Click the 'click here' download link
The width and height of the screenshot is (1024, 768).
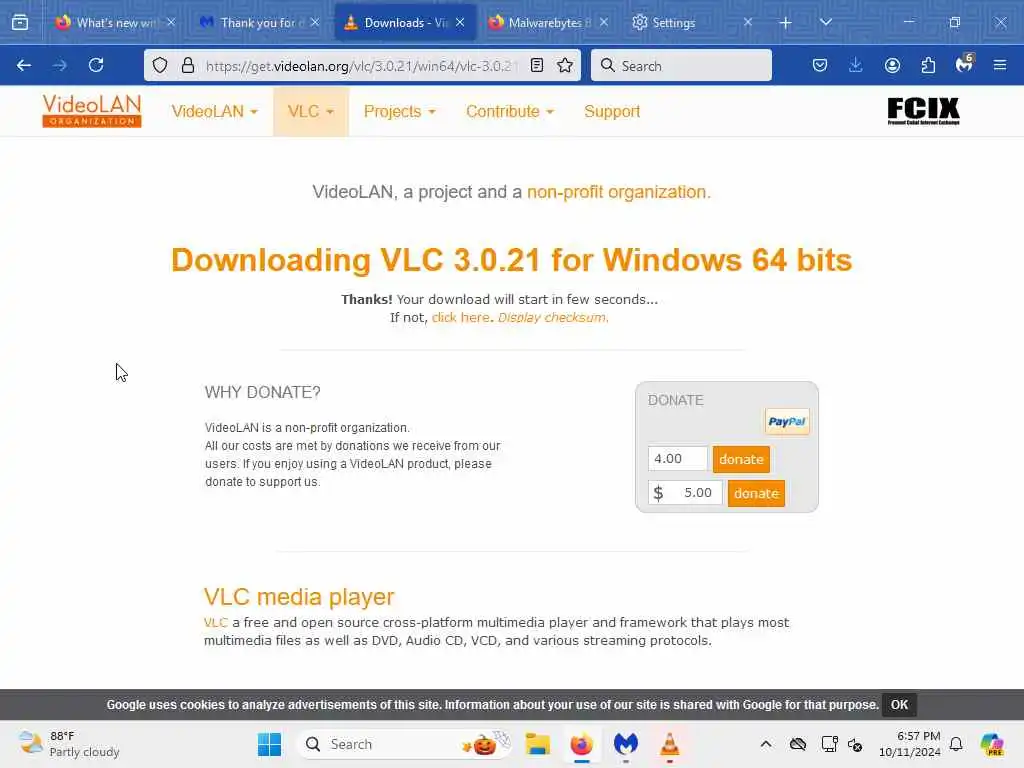click(x=460, y=317)
